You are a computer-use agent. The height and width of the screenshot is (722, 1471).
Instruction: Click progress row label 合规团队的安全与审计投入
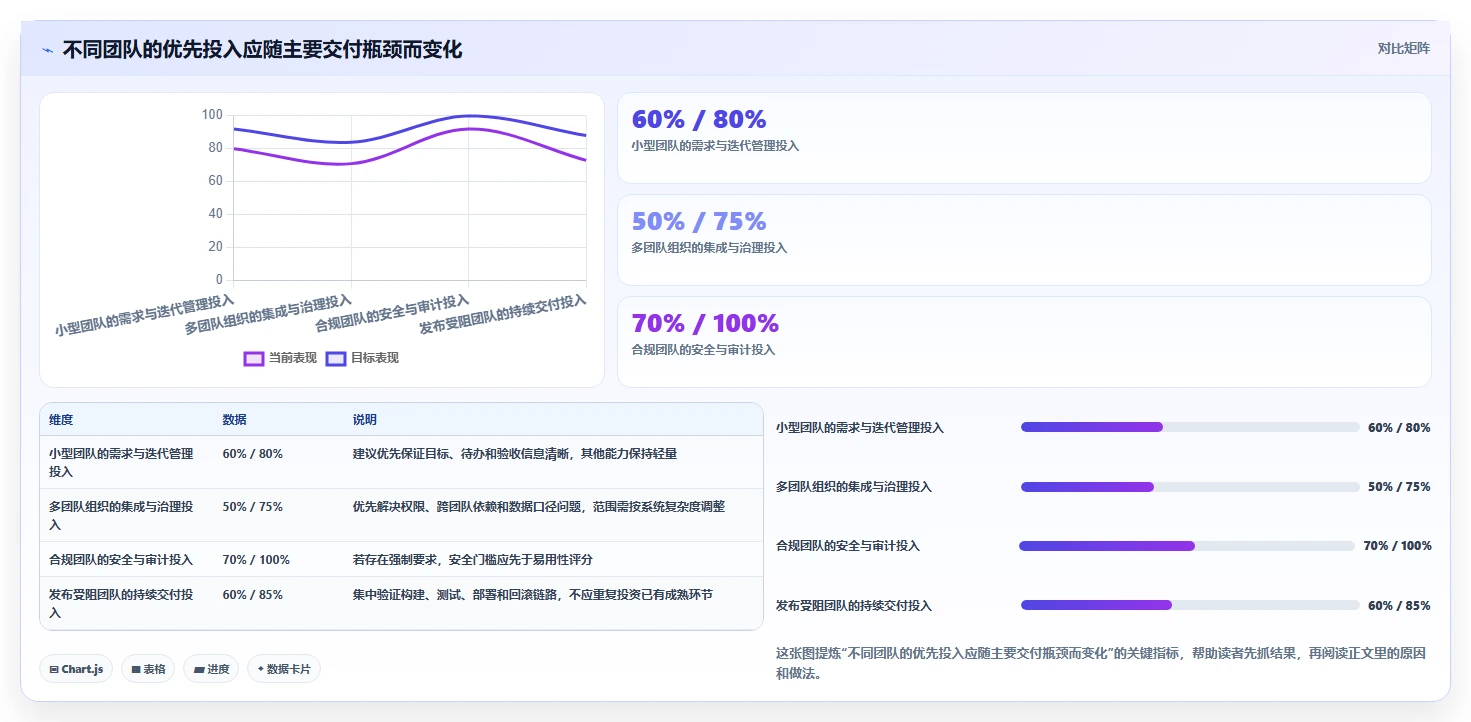point(848,546)
